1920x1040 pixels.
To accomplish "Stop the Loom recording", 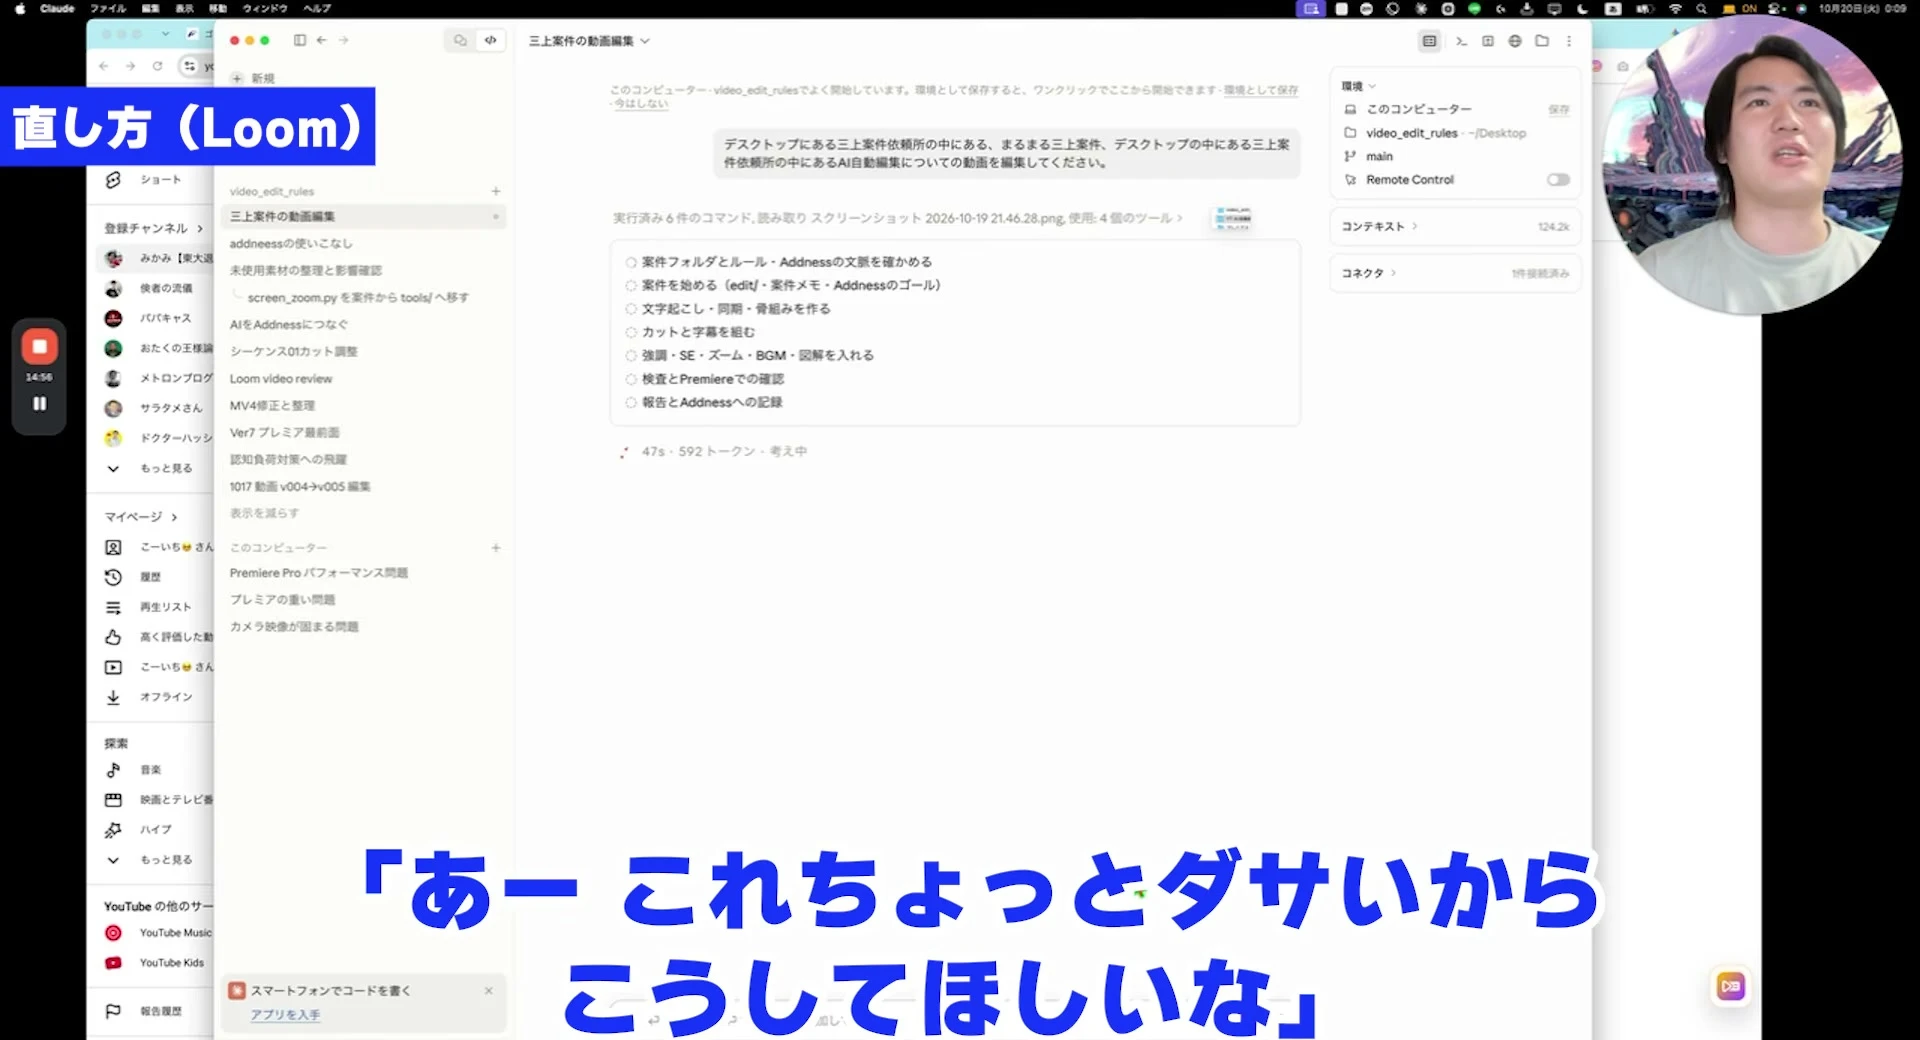I will click(39, 347).
